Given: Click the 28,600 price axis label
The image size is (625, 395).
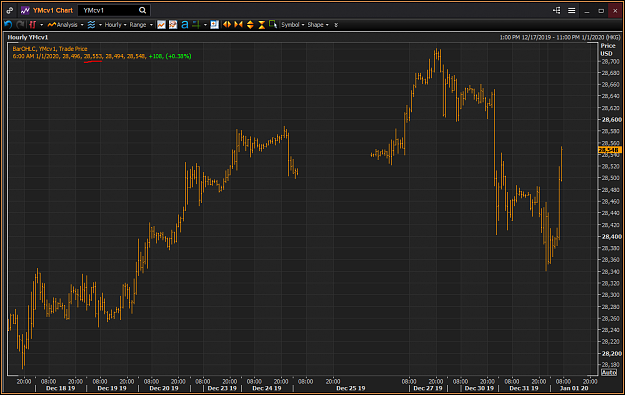Looking at the screenshot, I should tap(611, 120).
